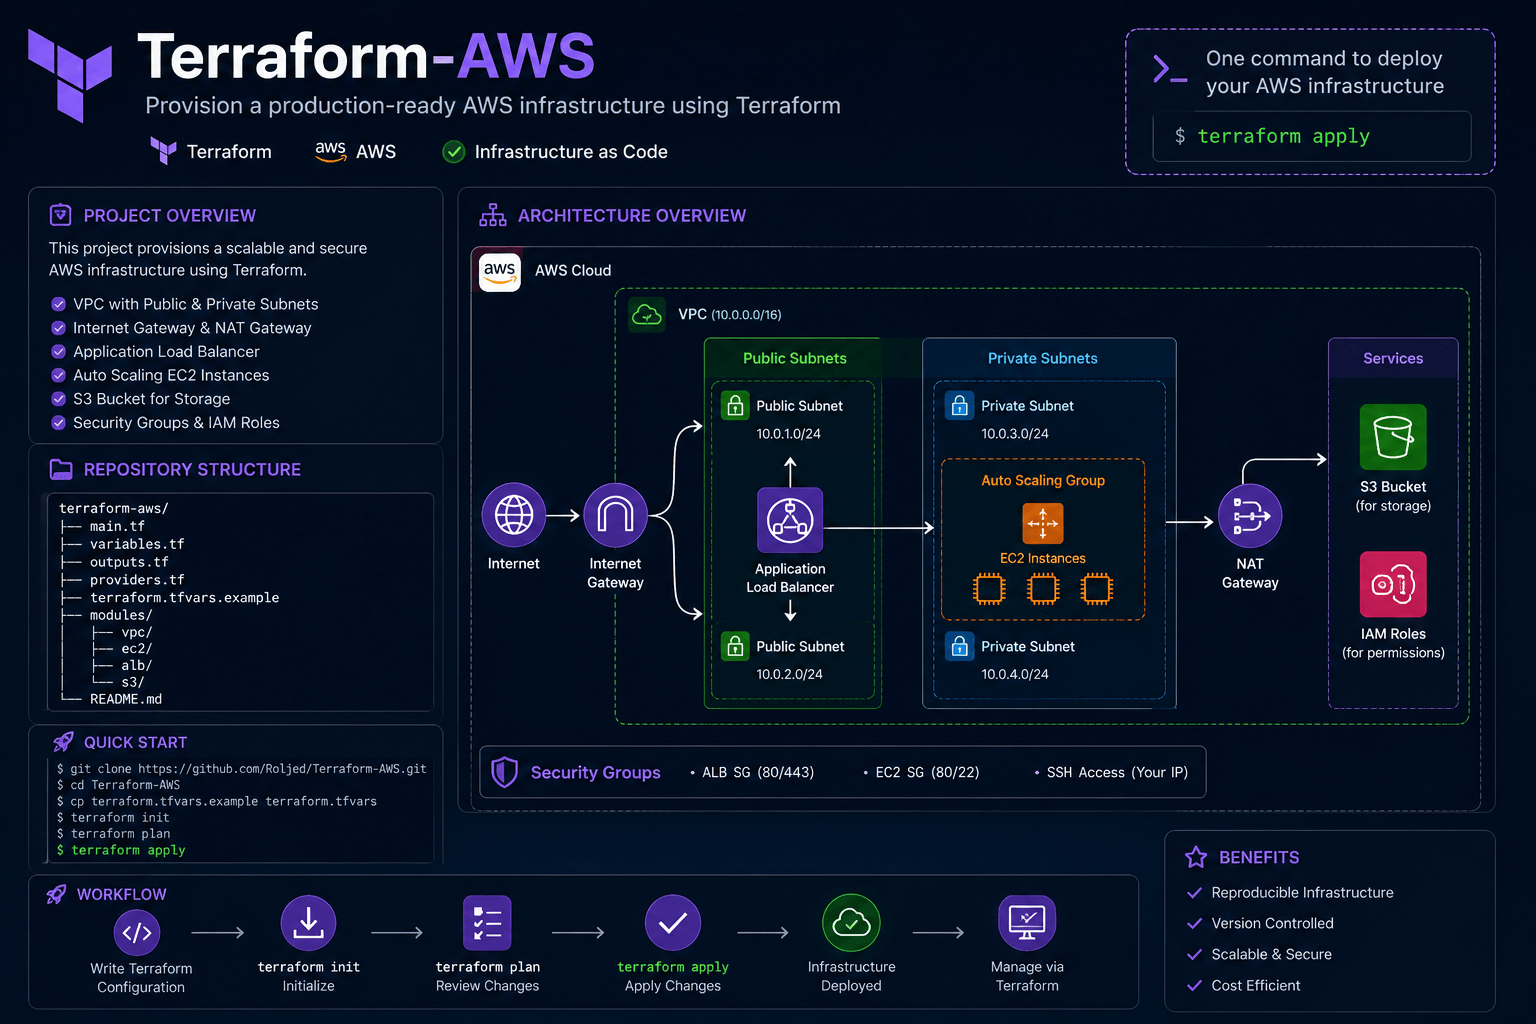Image resolution: width=1536 pixels, height=1024 pixels.
Task: Click README.md in the repository tree
Action: click(126, 699)
